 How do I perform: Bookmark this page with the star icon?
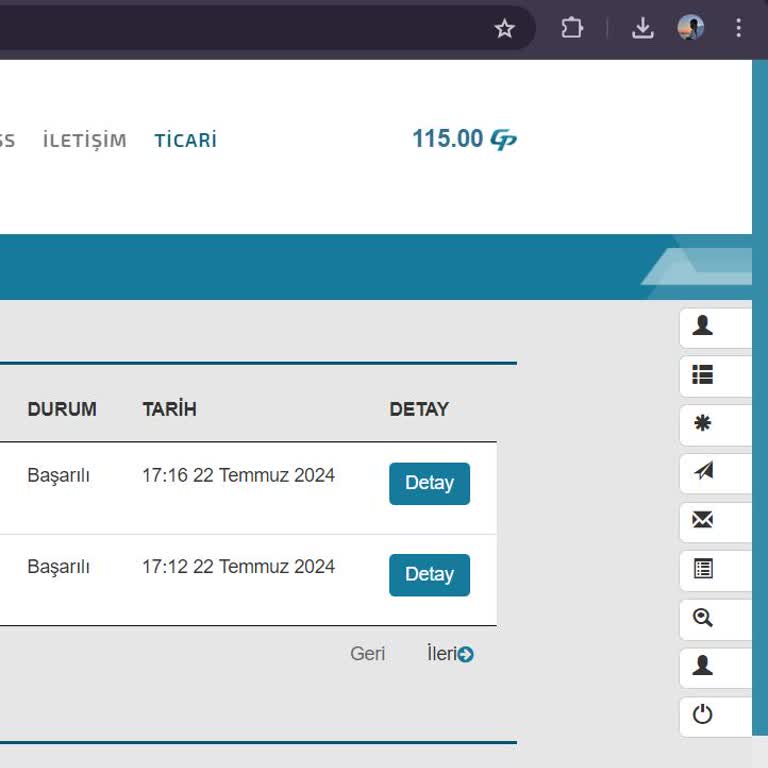point(504,28)
